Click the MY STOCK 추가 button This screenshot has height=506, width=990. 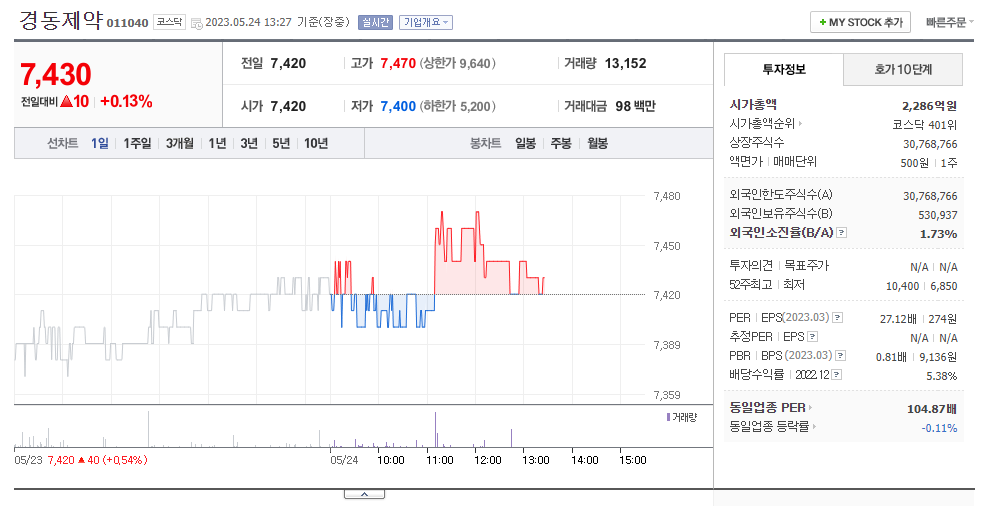pyautogui.click(x=861, y=22)
